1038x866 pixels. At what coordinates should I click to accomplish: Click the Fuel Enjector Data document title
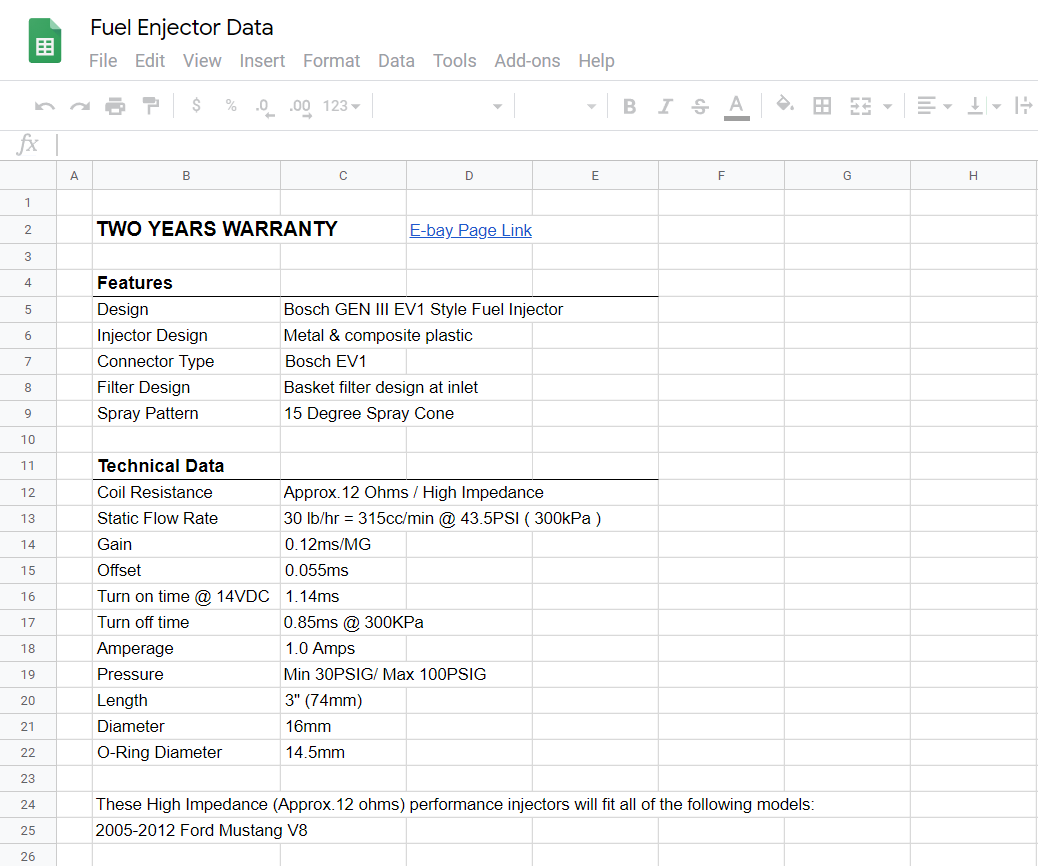click(x=181, y=28)
